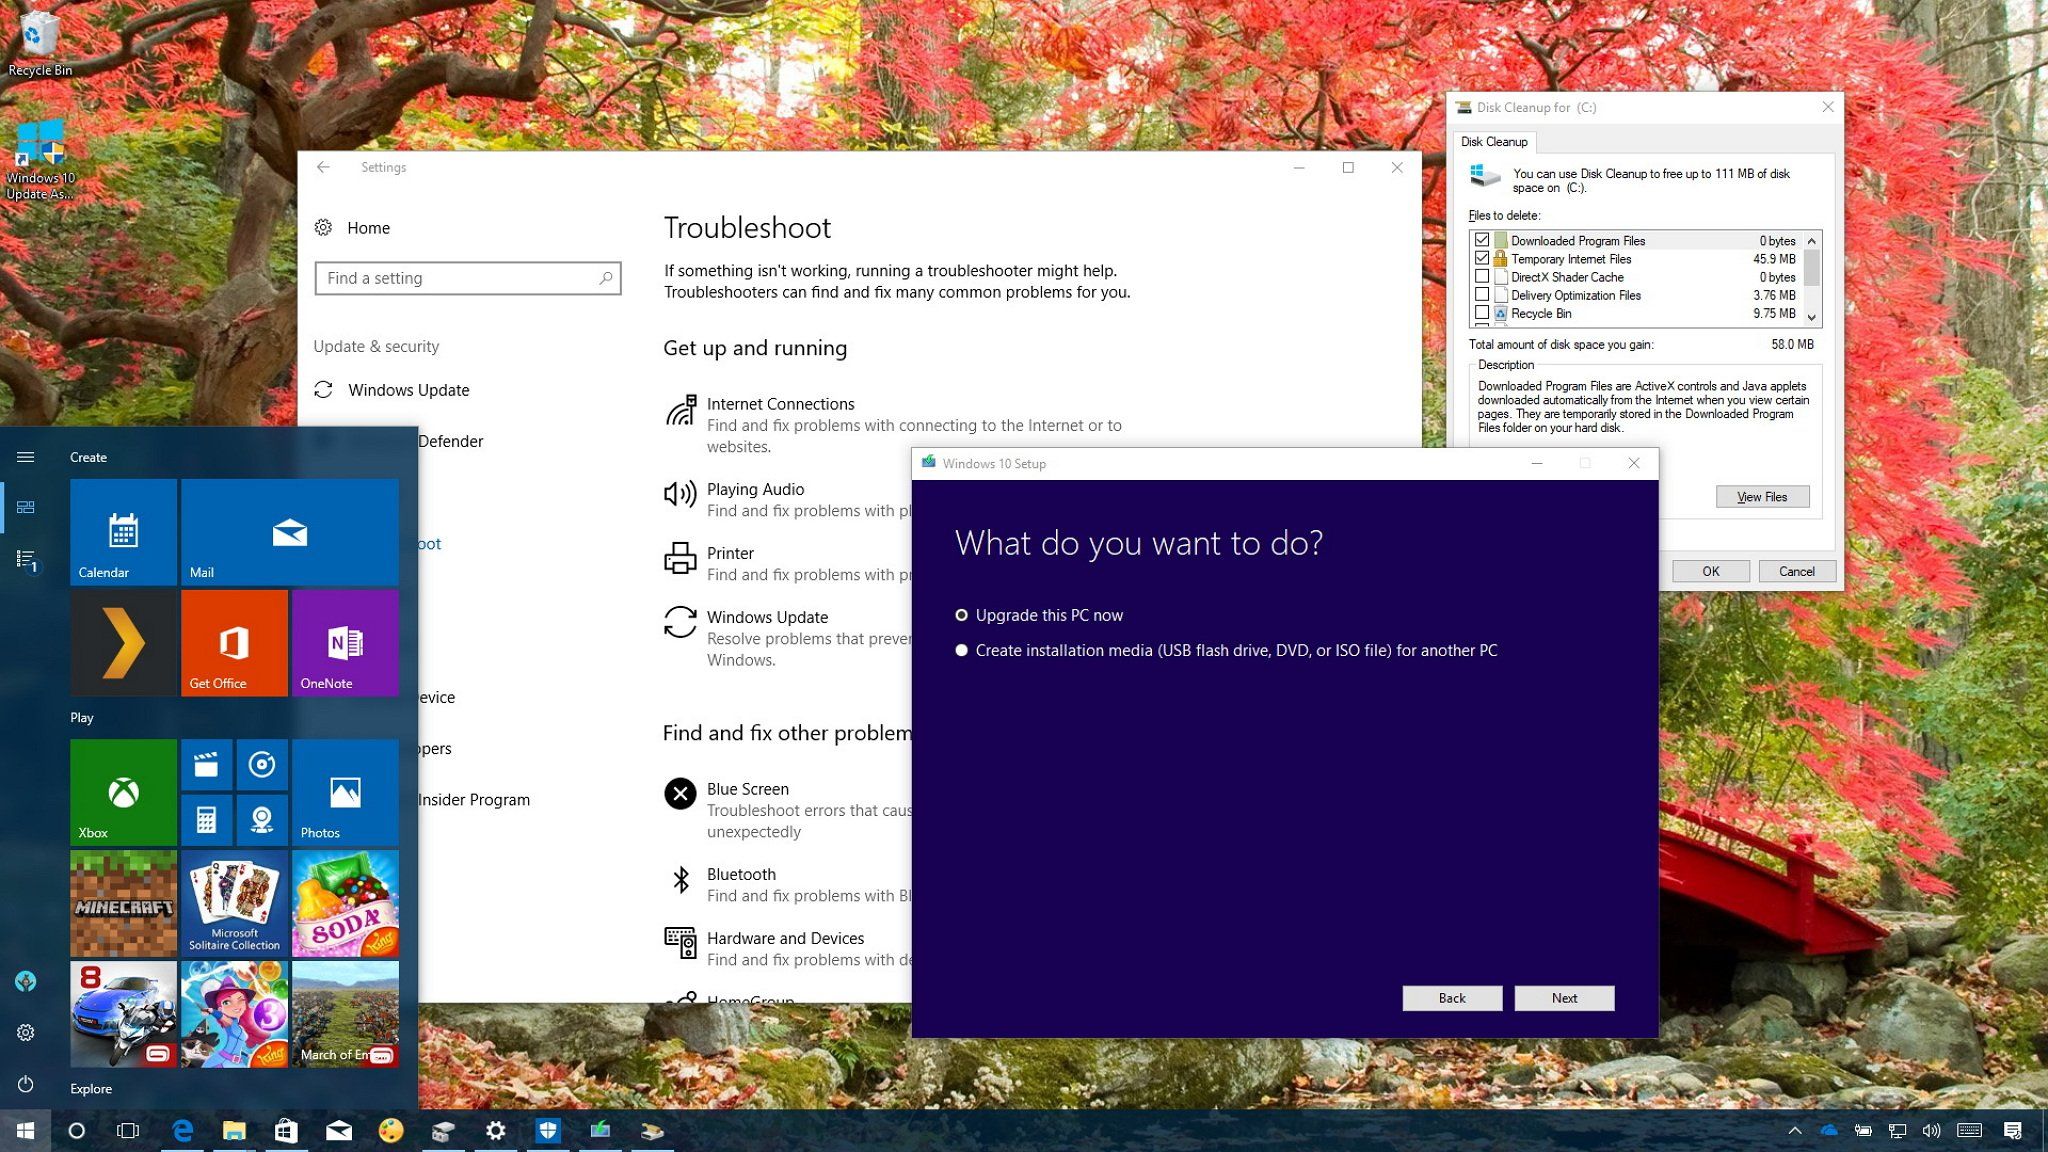The width and height of the screenshot is (2048, 1152).
Task: Launch the Minecraft tile
Action: [123, 904]
